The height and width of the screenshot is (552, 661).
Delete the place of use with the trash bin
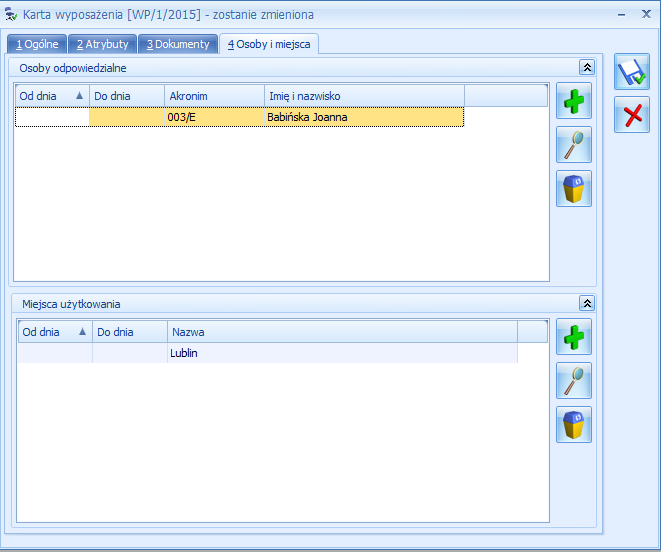pyautogui.click(x=574, y=425)
